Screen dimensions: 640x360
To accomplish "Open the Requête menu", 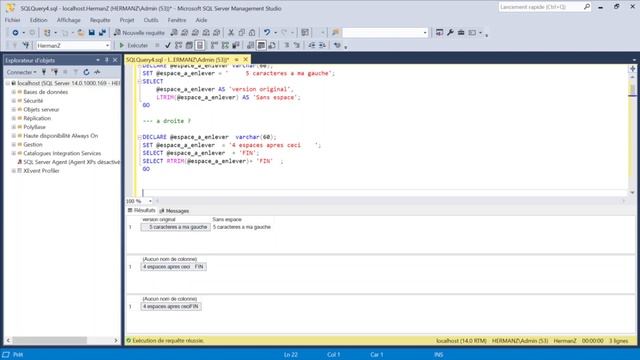I will pyautogui.click(x=100, y=20).
